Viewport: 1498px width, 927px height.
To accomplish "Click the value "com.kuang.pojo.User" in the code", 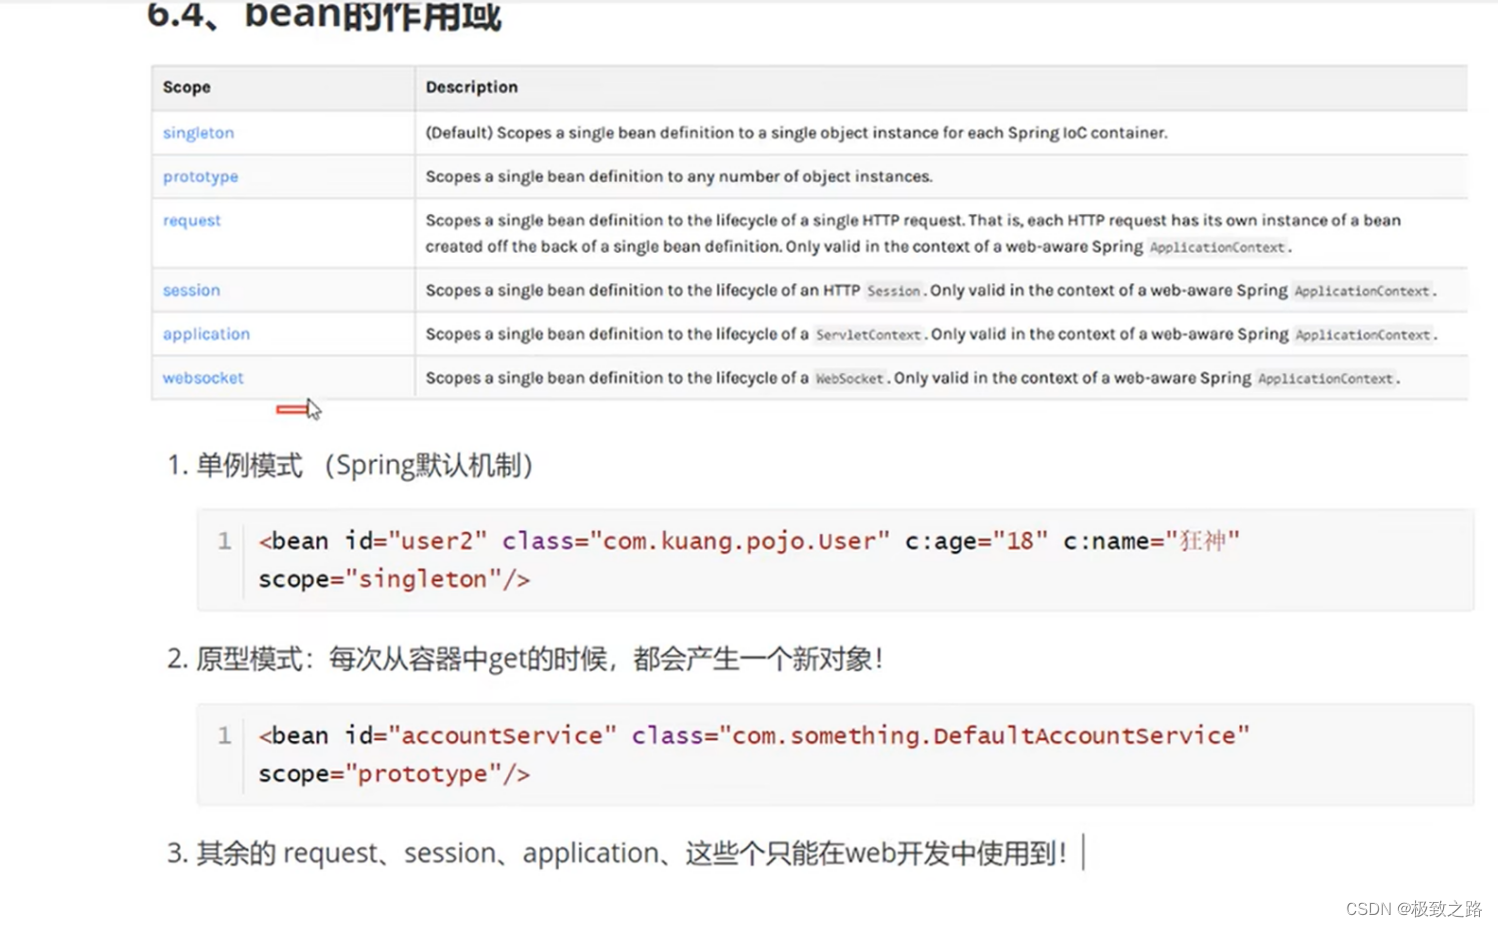I will (740, 541).
